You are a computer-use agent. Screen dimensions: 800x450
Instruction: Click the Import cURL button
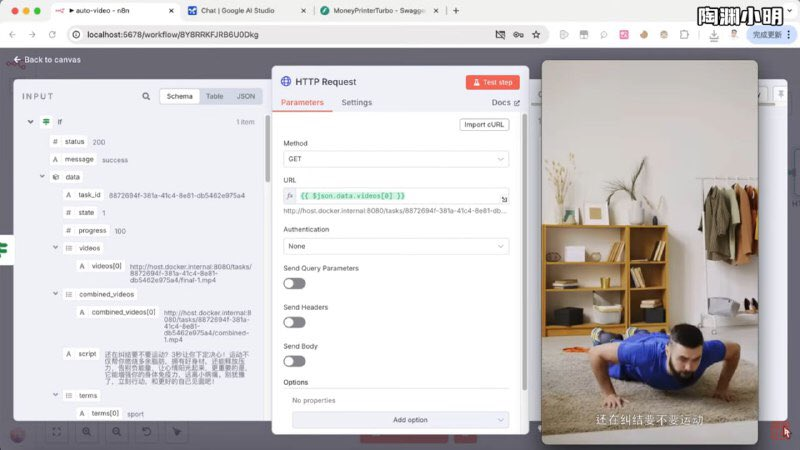[x=484, y=125]
